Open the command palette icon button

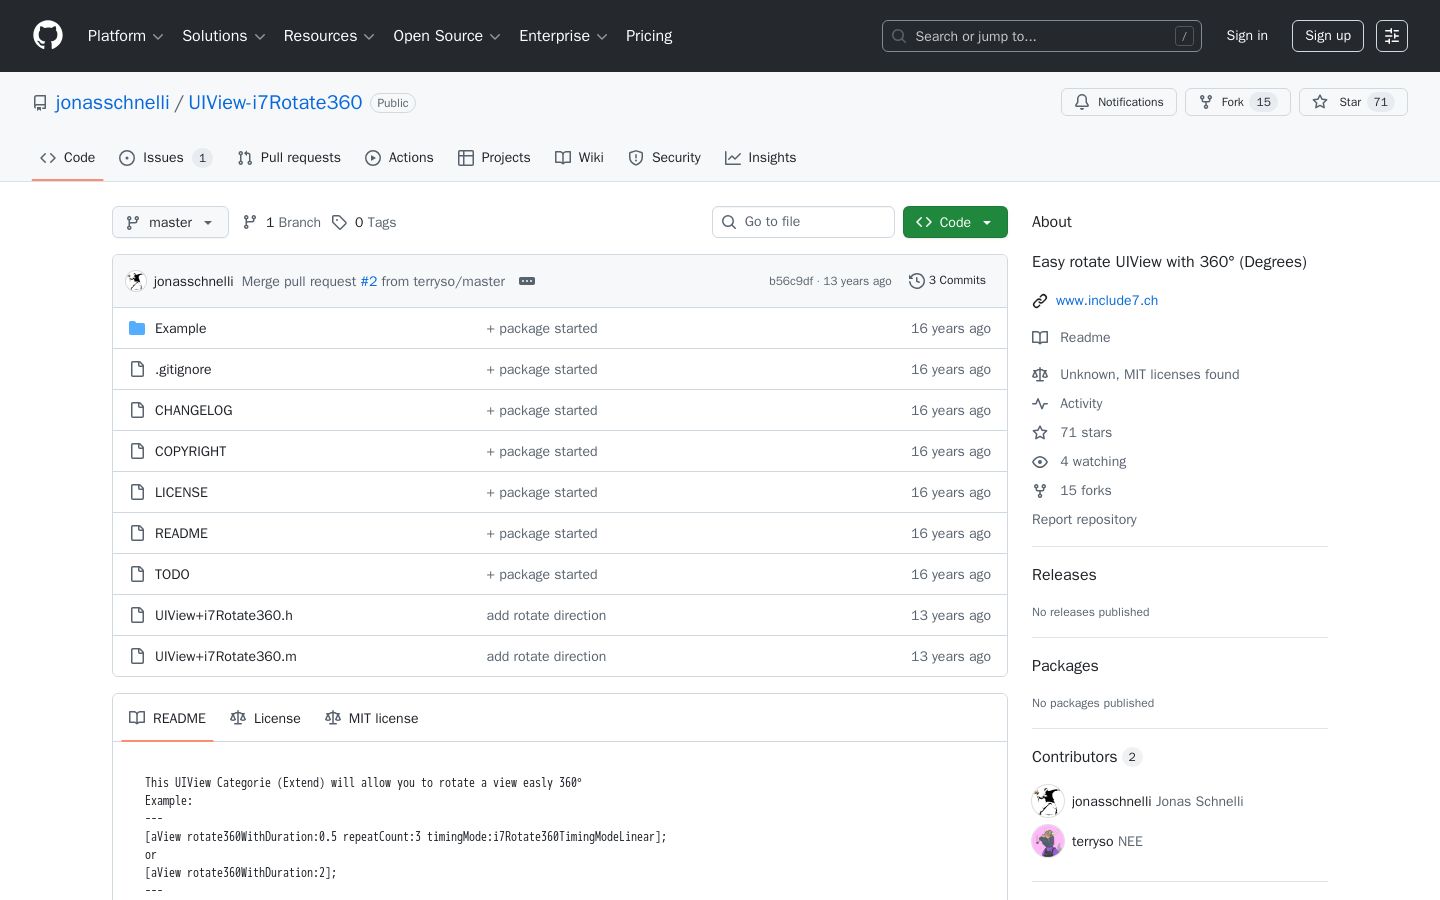point(1392,36)
